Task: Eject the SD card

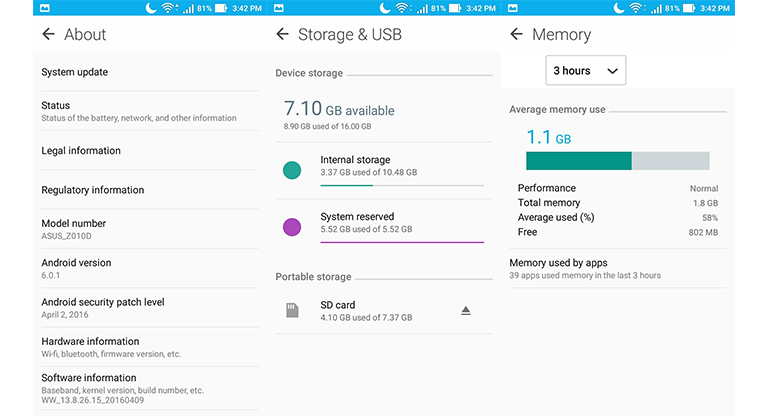Action: pyautogui.click(x=466, y=311)
